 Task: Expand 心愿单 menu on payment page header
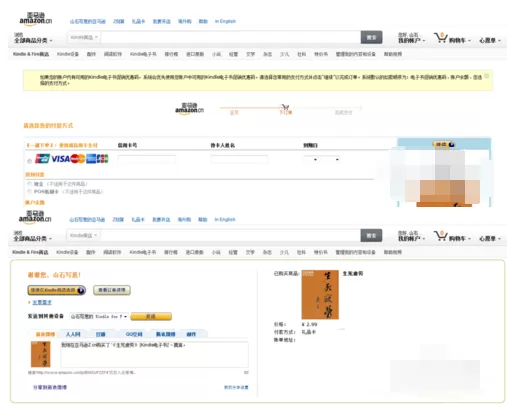pos(490,40)
